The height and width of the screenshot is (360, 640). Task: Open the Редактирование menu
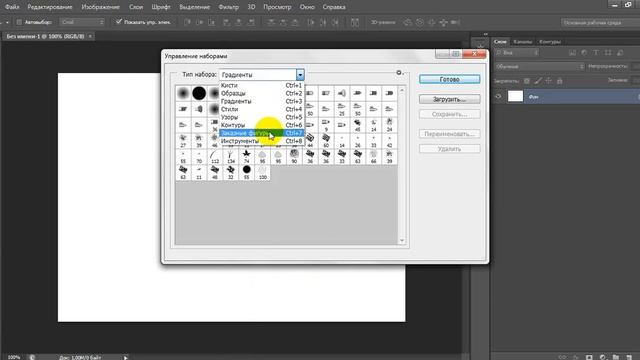(50, 7)
